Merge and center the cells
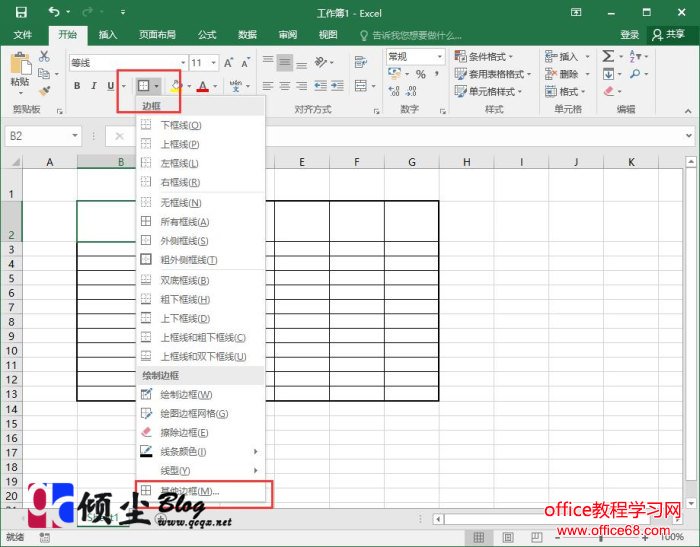This screenshot has width=700, height=547. click(x=361, y=86)
